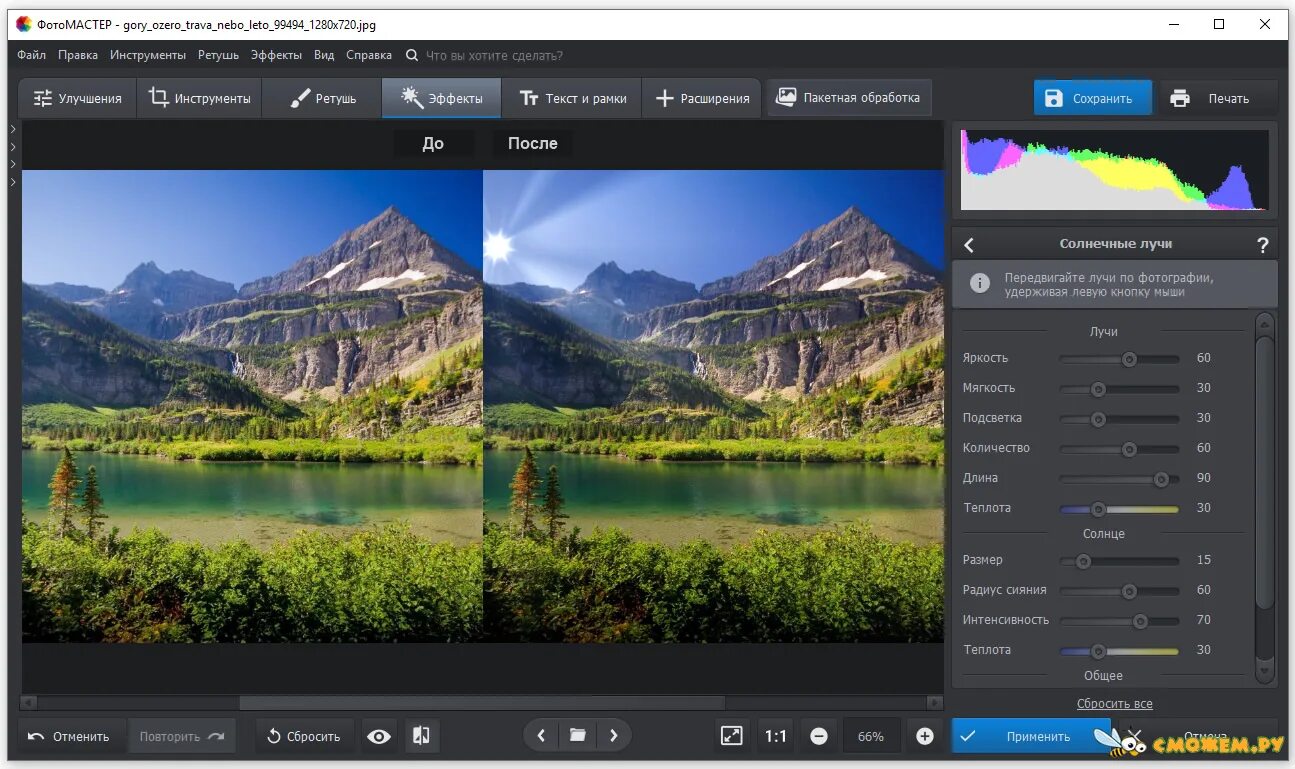Open Ретушь tab
This screenshot has height=769, width=1295.
322,98
